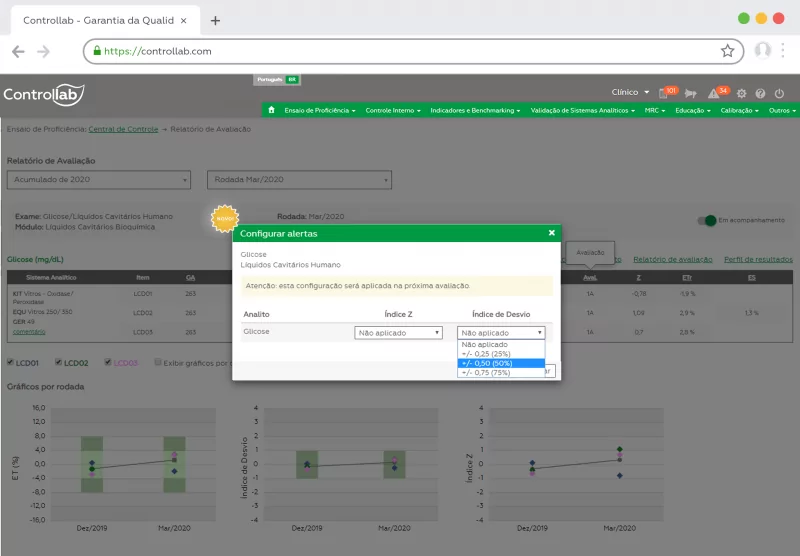
Task: Open the Índice Z dropdown
Action: [x=398, y=333]
